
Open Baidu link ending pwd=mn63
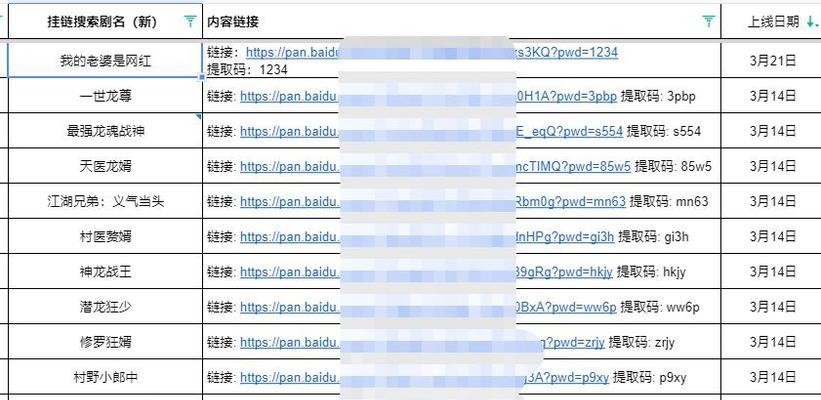433,202
